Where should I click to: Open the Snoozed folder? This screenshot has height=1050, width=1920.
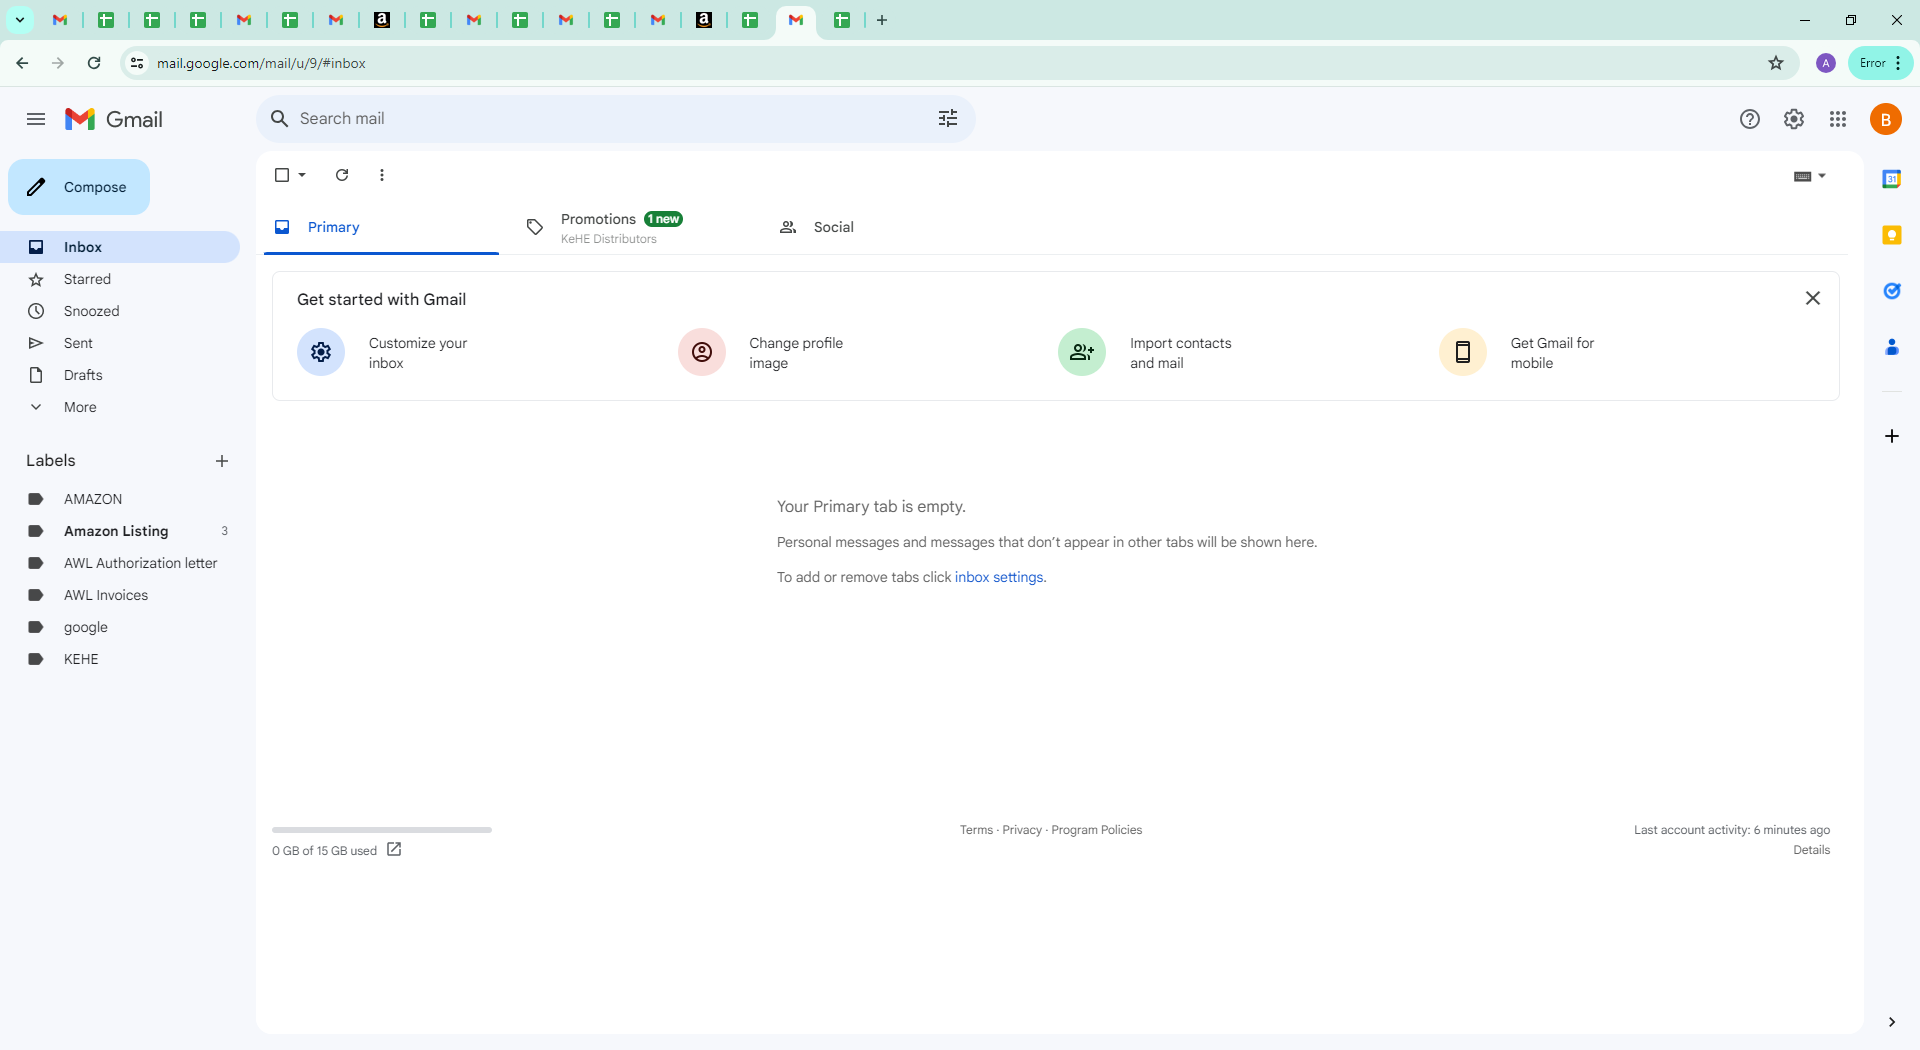[120, 311]
